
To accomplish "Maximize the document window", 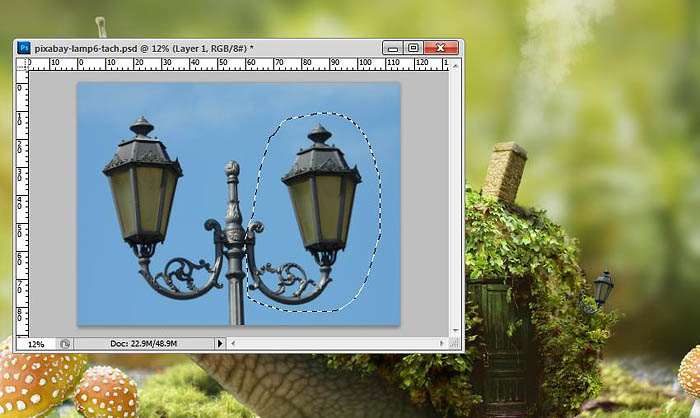I will 414,47.
